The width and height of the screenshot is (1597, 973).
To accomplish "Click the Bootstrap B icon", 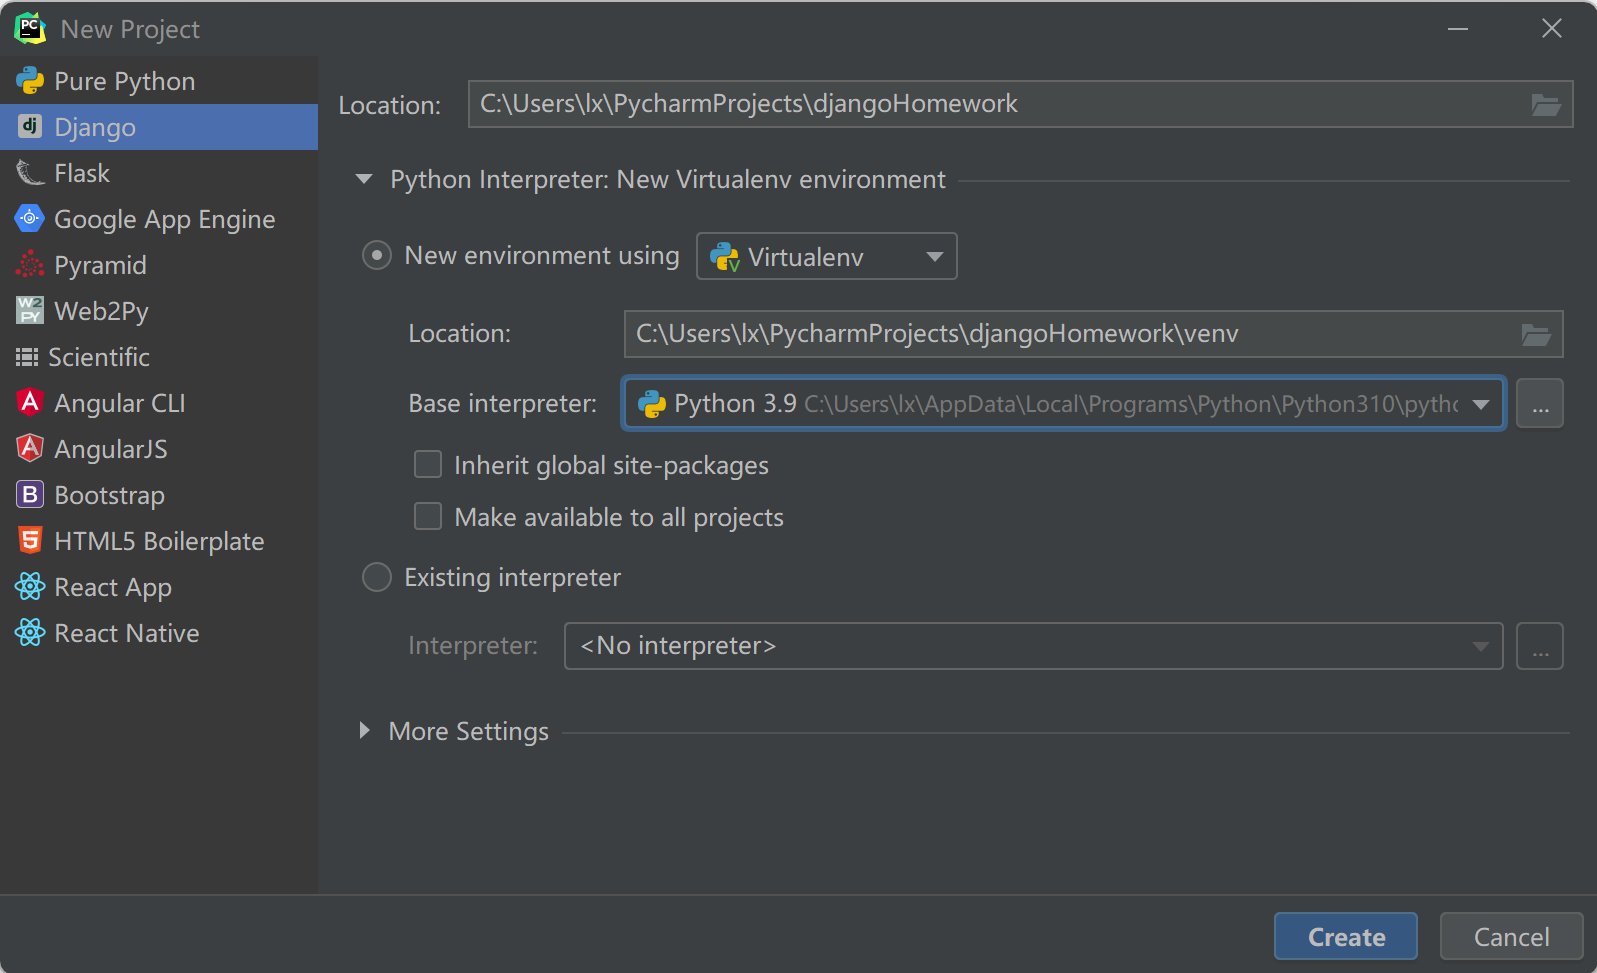I will click(x=30, y=494).
